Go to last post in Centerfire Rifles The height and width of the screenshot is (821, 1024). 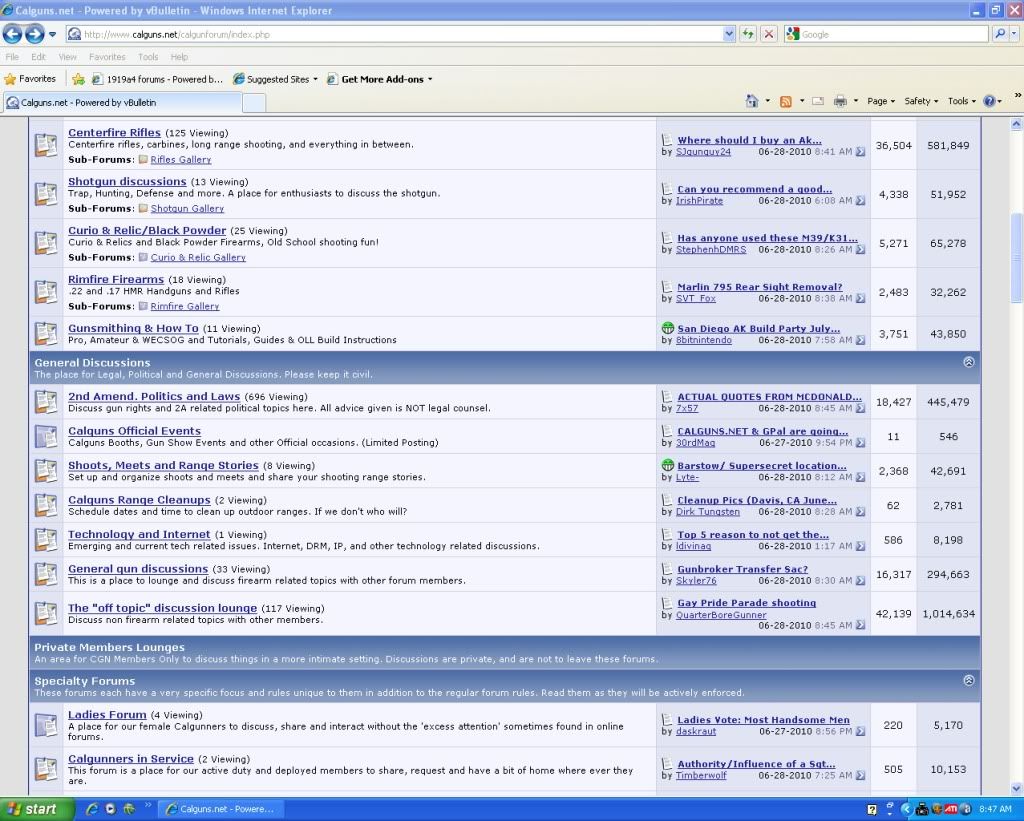point(860,152)
